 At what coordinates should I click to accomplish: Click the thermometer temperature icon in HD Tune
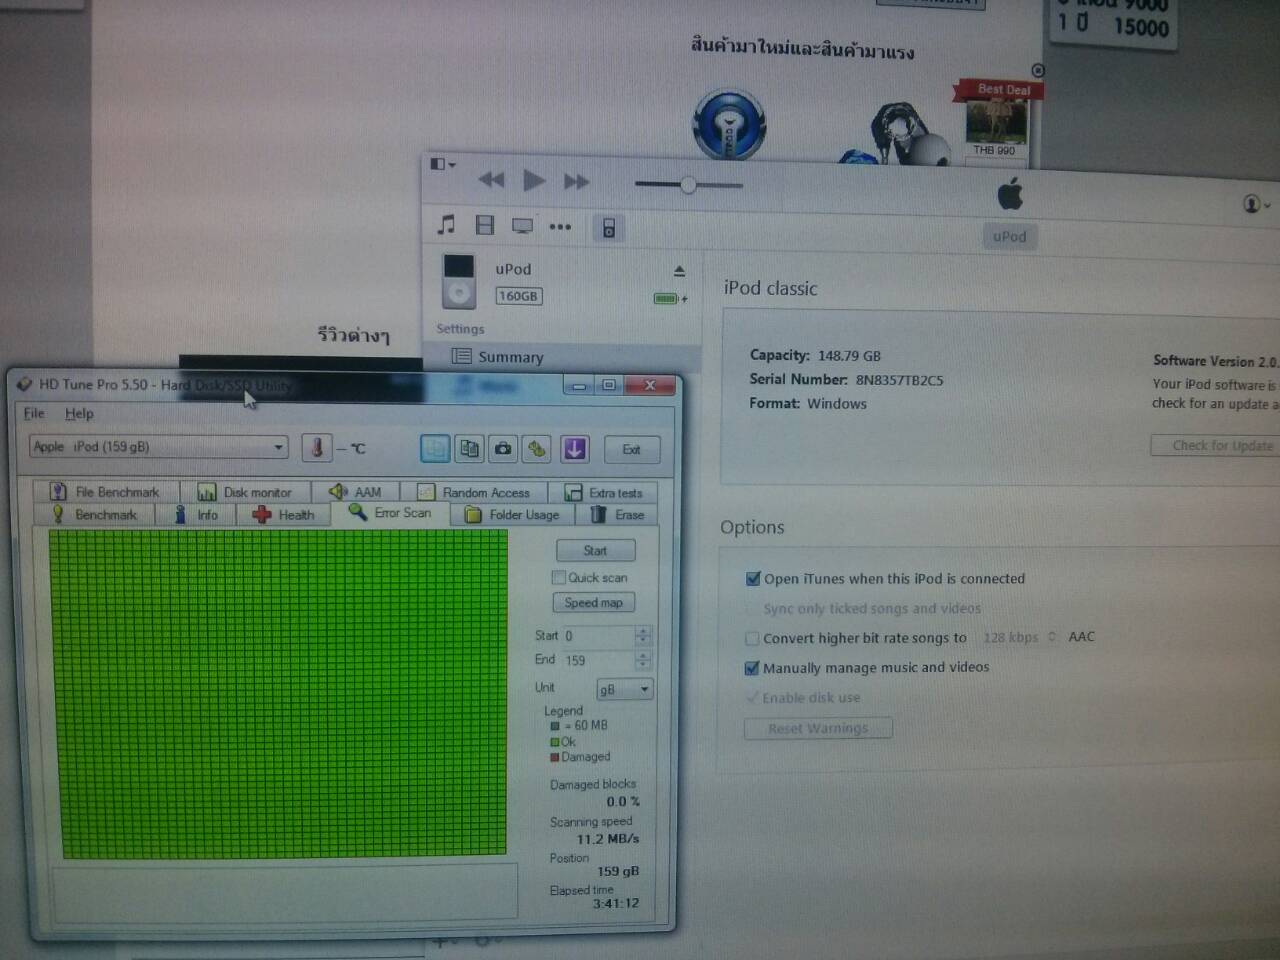(x=317, y=448)
